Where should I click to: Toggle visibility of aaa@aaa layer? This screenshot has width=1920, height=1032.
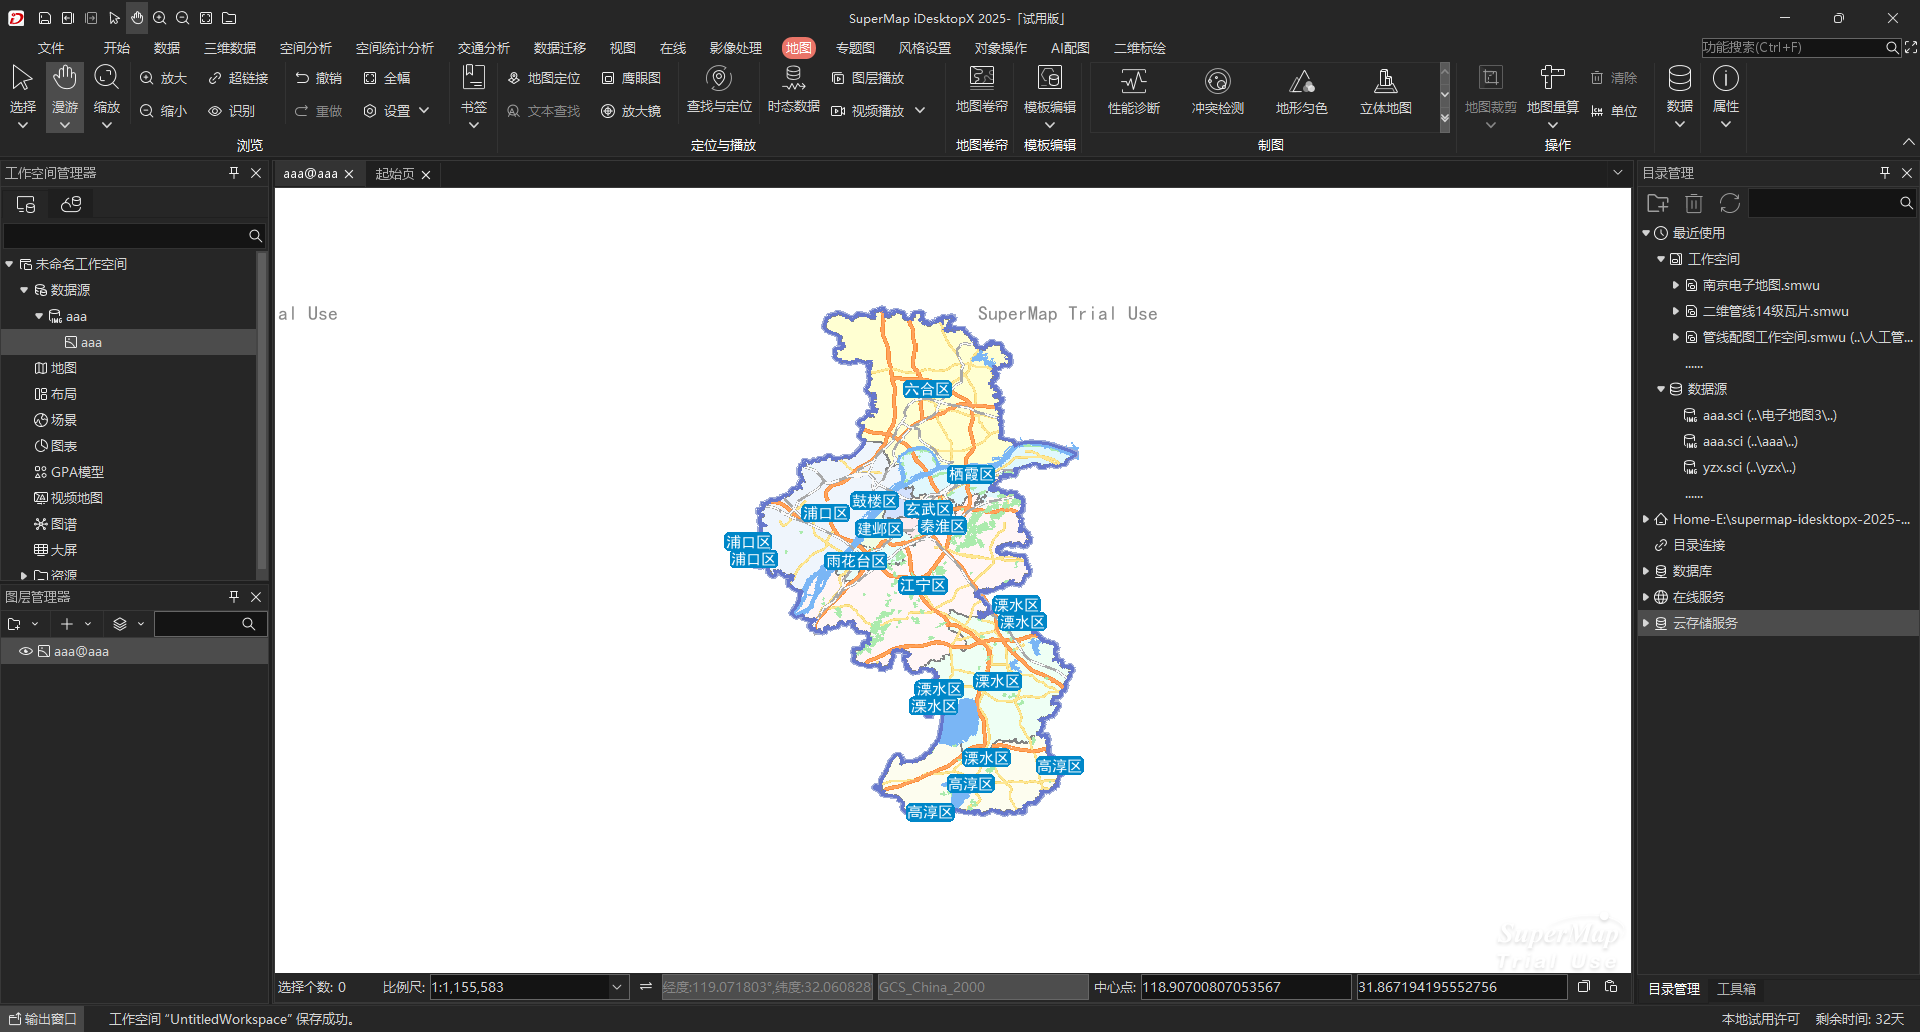tap(26, 651)
